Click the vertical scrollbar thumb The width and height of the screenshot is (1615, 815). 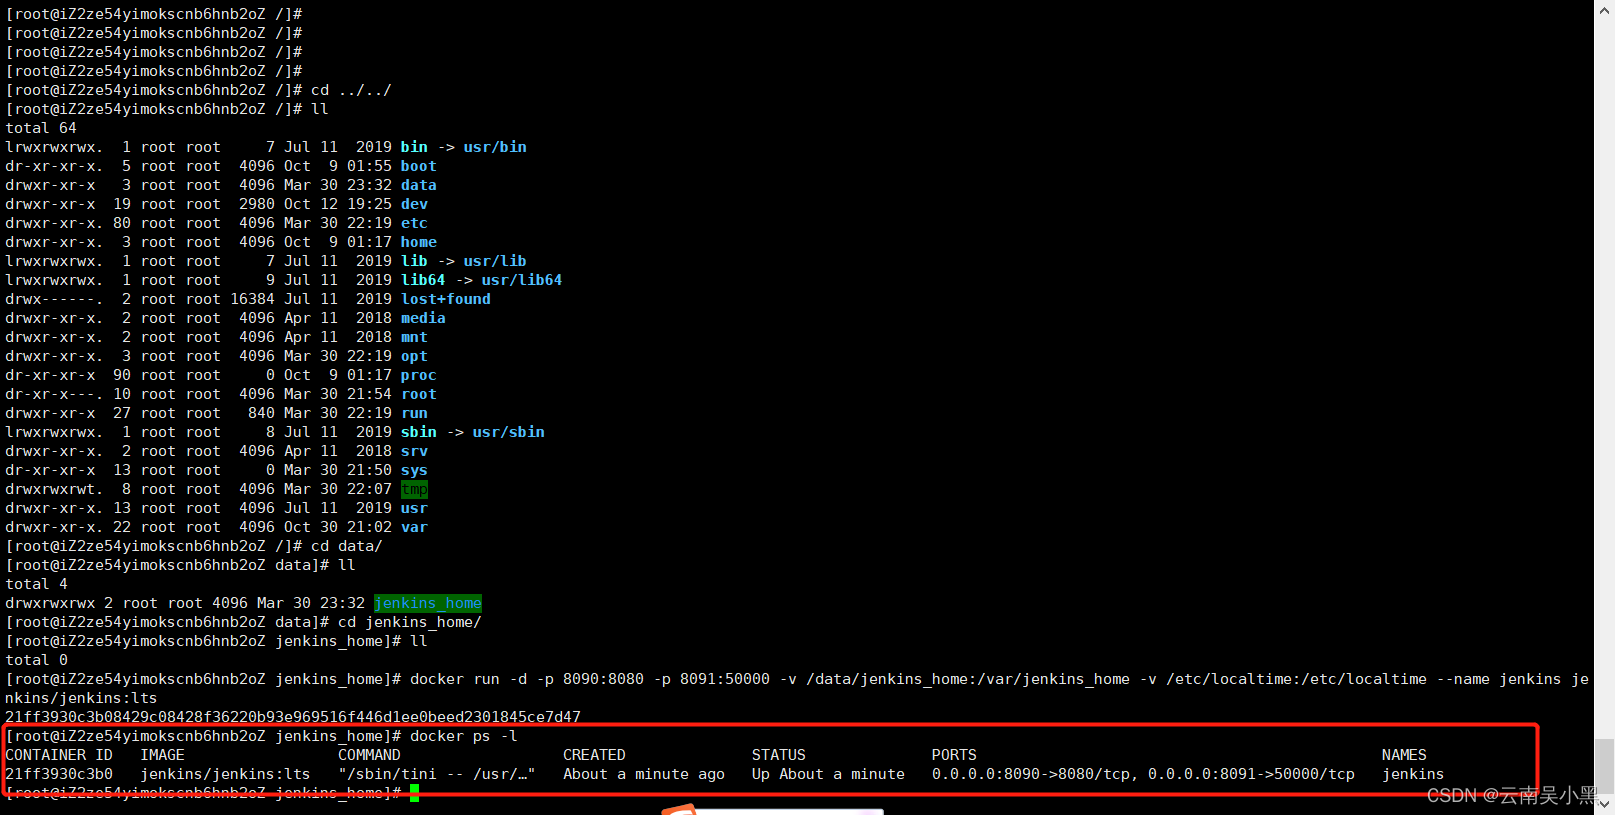coord(1604,766)
